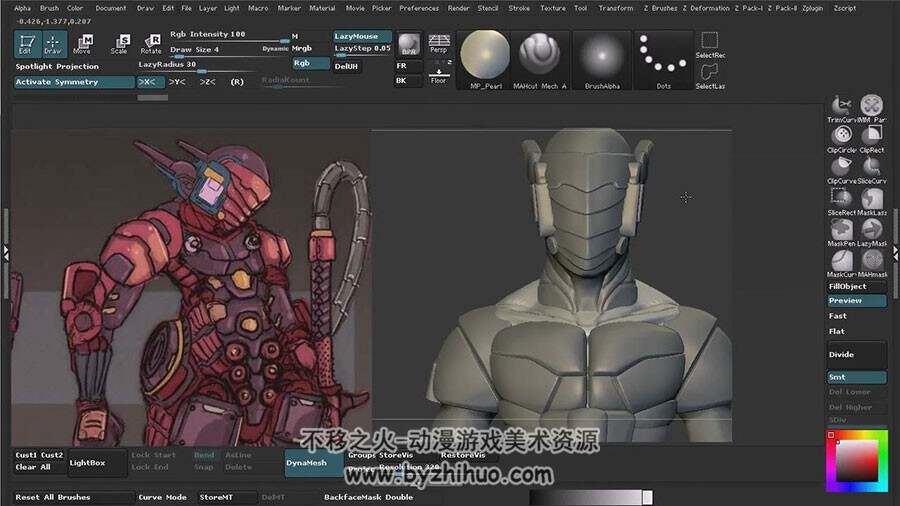The width and height of the screenshot is (900, 506).
Task: Click Reset All Brushes
Action: (x=73, y=497)
